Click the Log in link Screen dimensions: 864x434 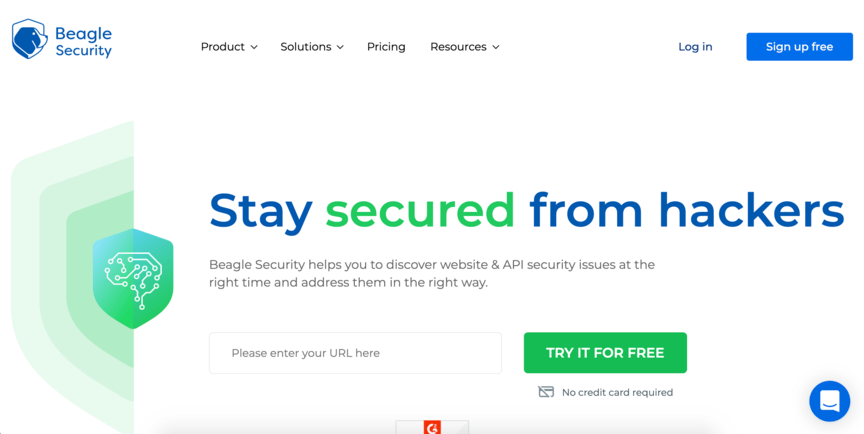(x=695, y=47)
